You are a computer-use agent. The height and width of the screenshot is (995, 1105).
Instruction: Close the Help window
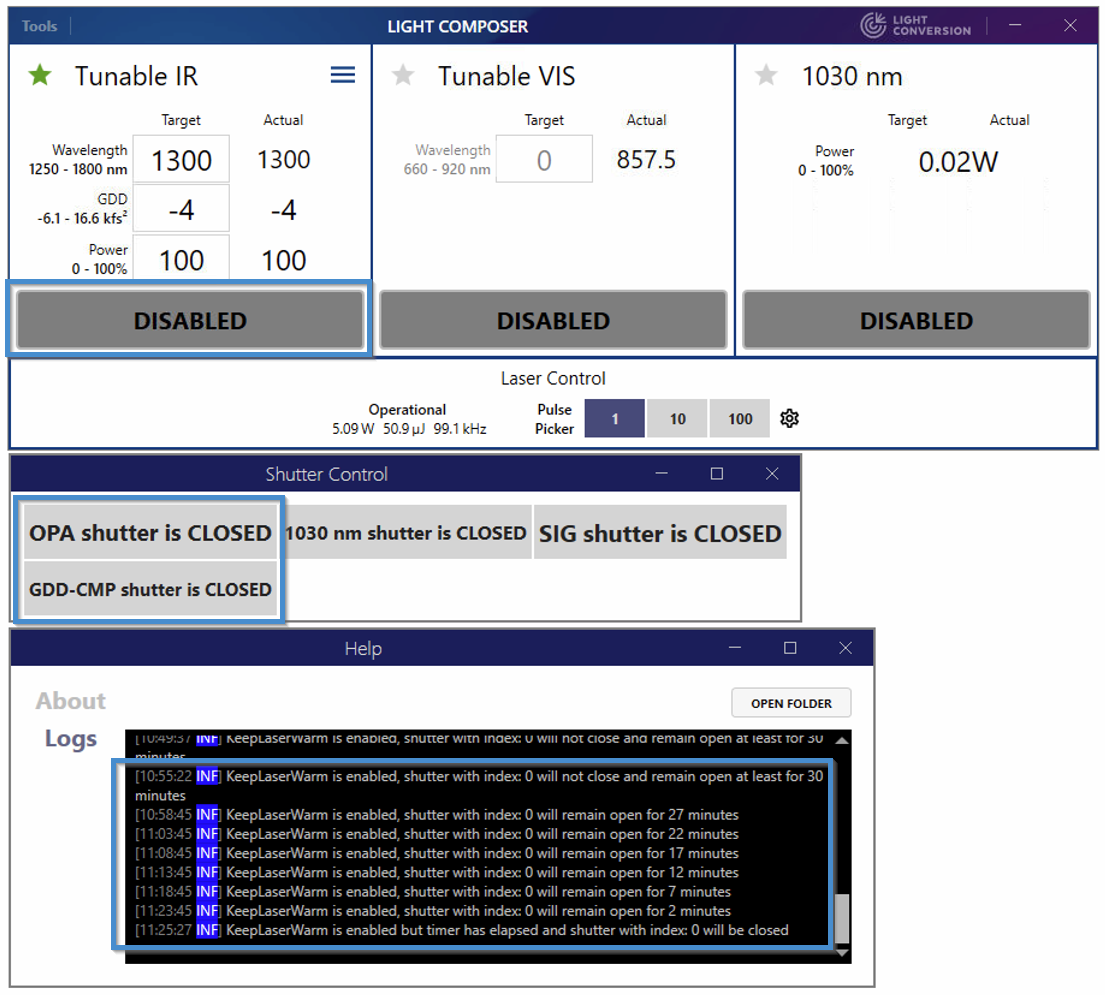pyautogui.click(x=846, y=648)
